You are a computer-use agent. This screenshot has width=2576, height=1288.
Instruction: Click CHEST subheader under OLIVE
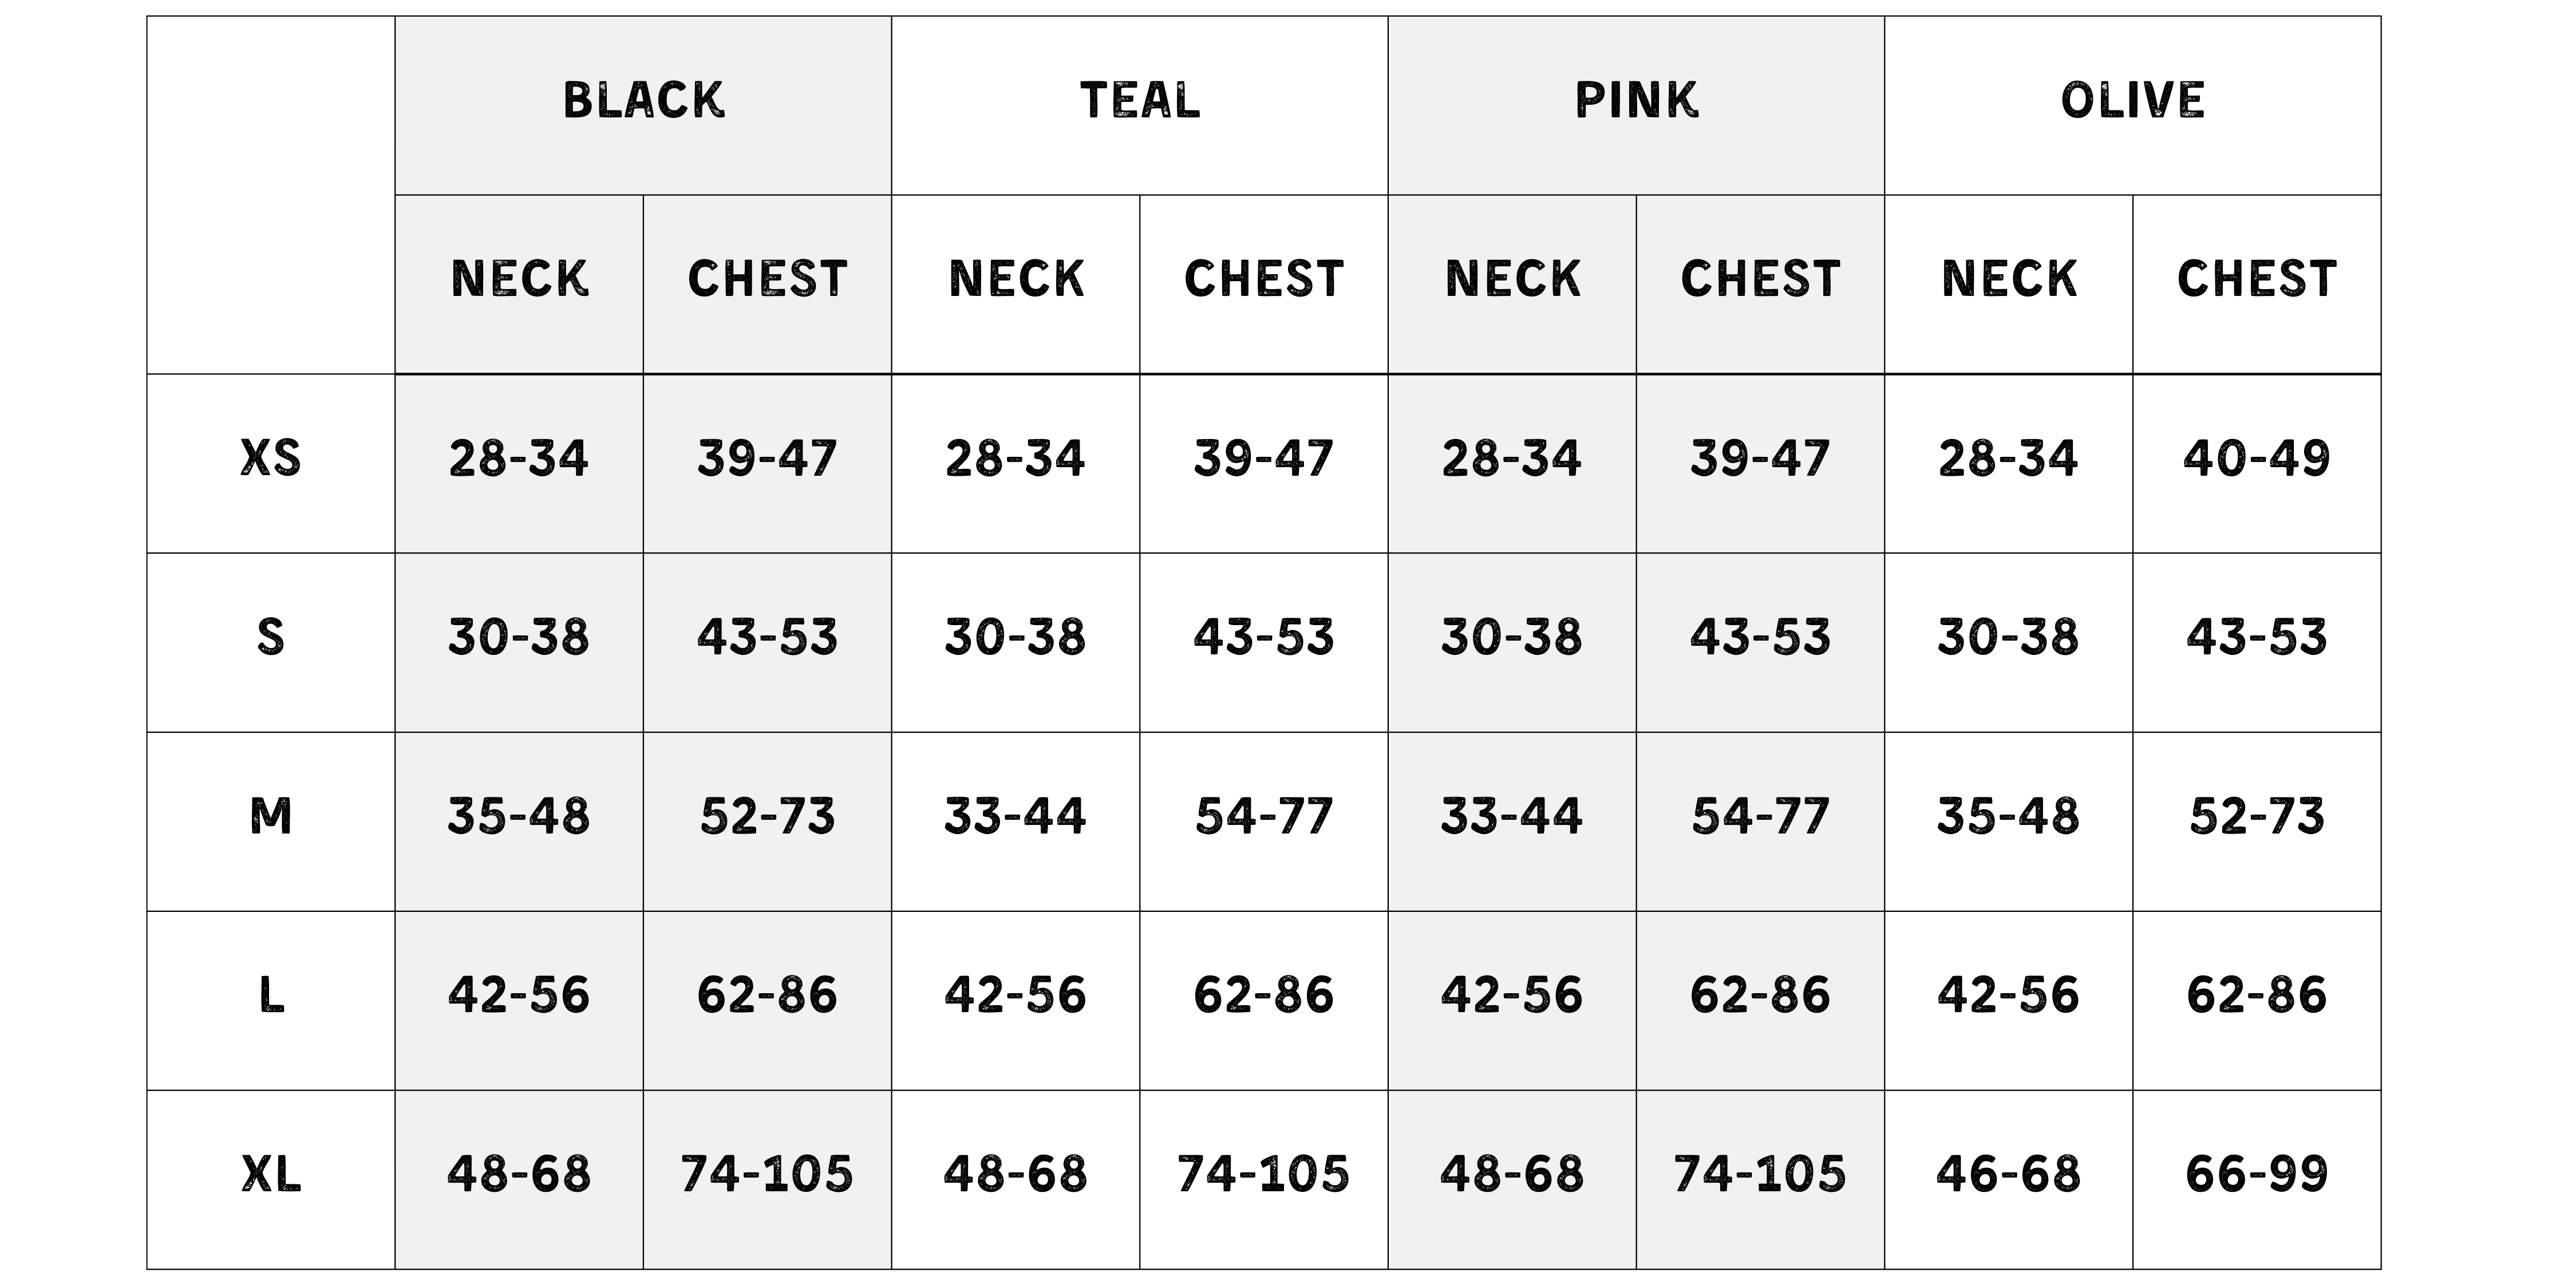pos(2257,279)
